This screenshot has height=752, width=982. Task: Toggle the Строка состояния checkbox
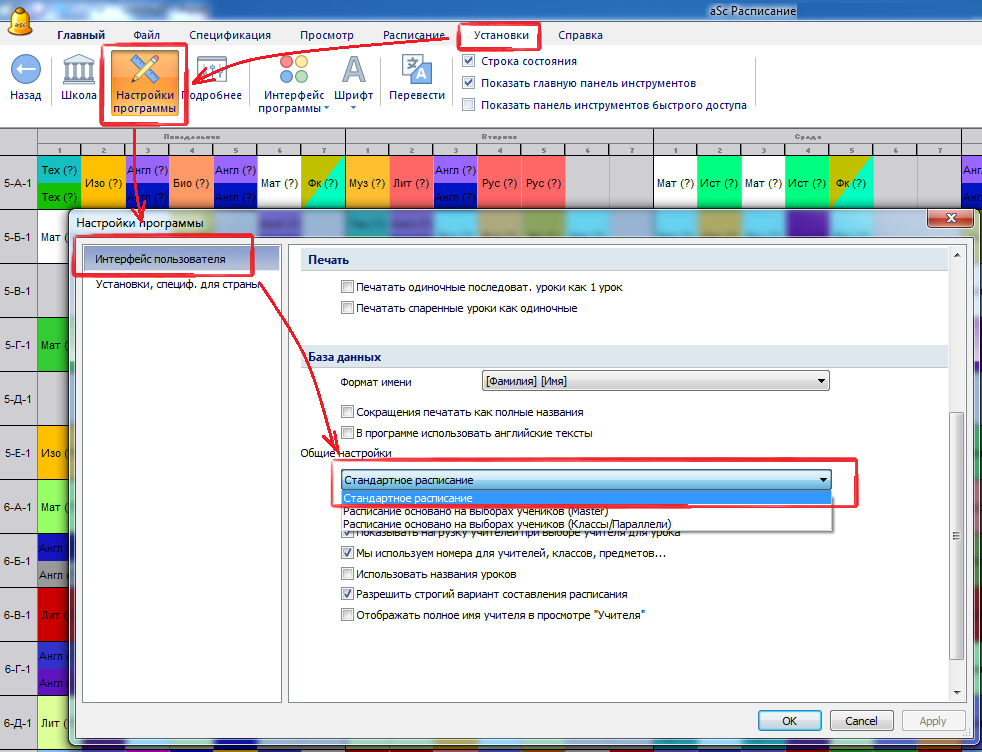(469, 62)
